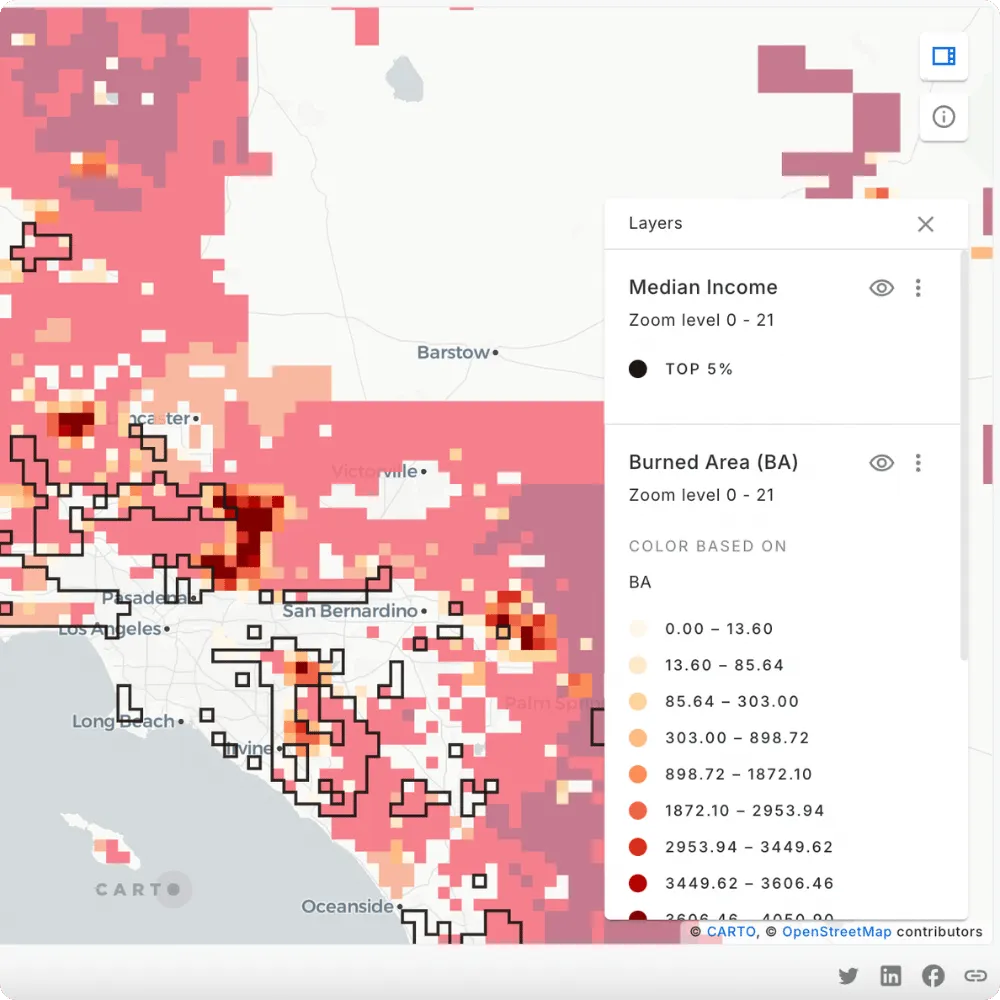Open the map info button
This screenshot has width=1000, height=1000.
(943, 117)
